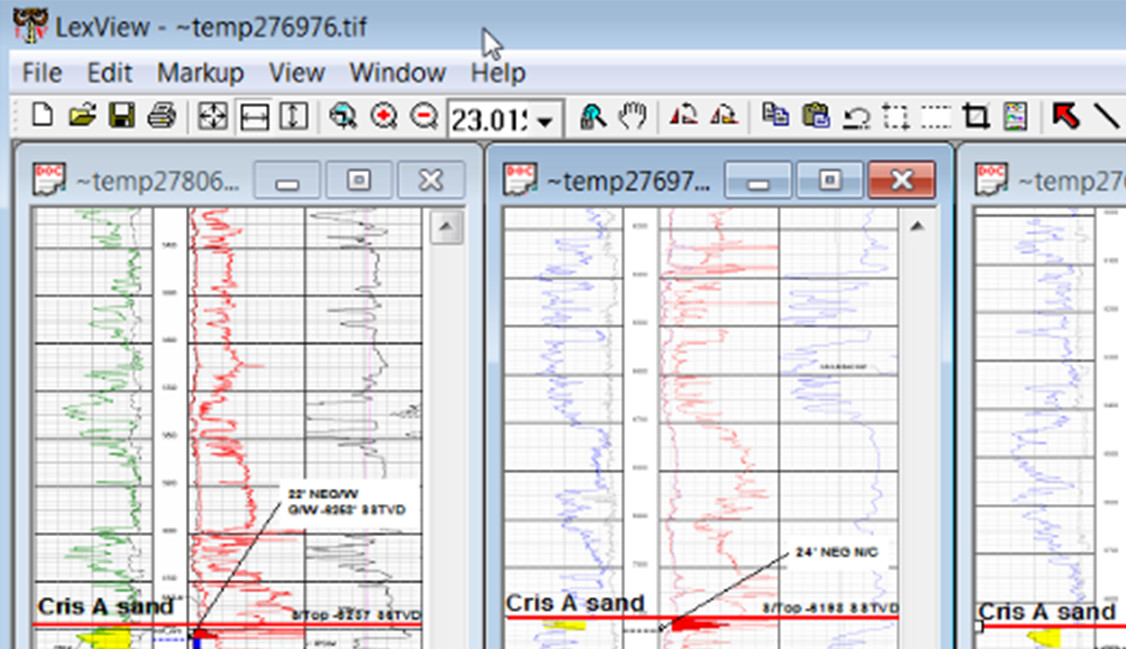
Task: Toggle Fit to Window view mode
Action: [x=212, y=117]
